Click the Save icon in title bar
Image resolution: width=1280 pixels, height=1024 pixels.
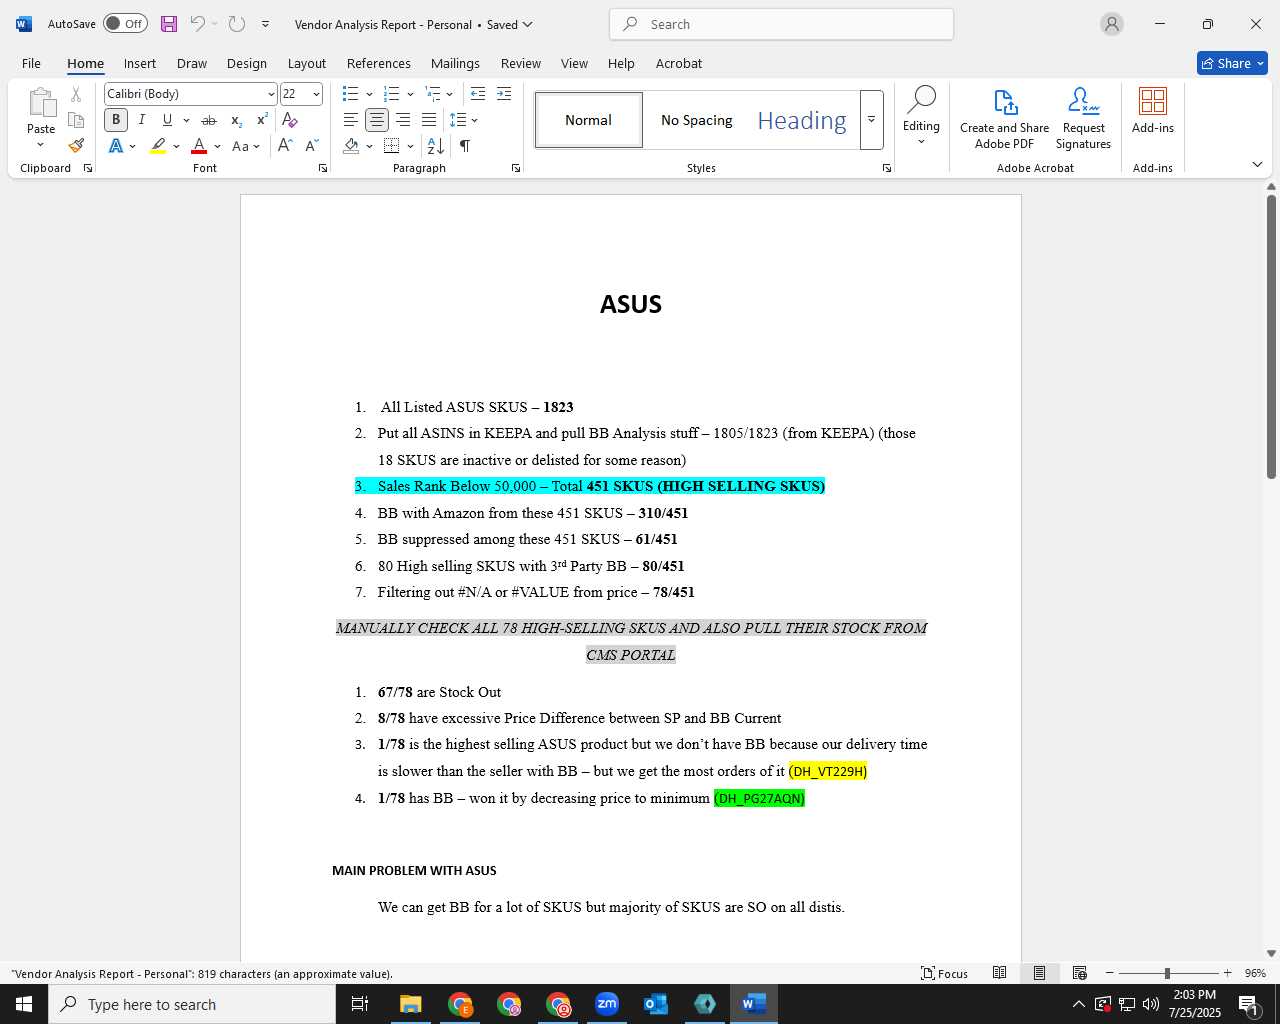point(169,24)
